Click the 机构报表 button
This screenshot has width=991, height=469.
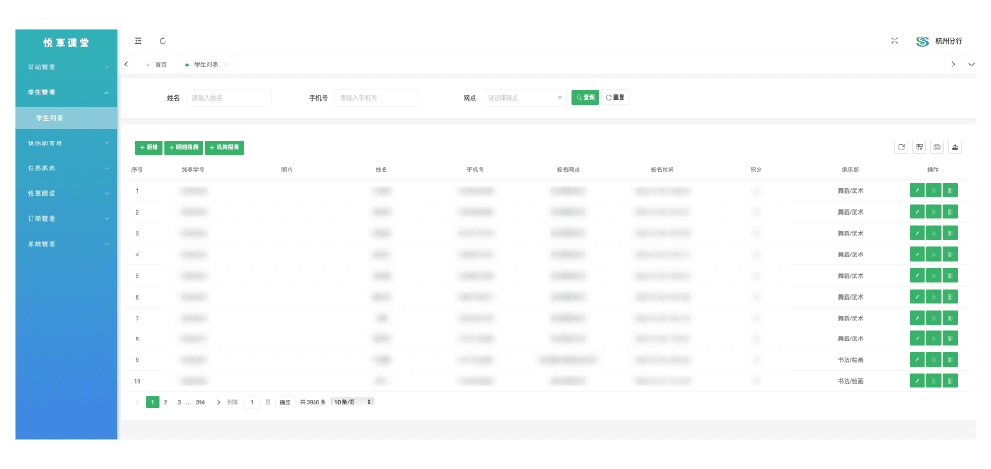(x=224, y=147)
